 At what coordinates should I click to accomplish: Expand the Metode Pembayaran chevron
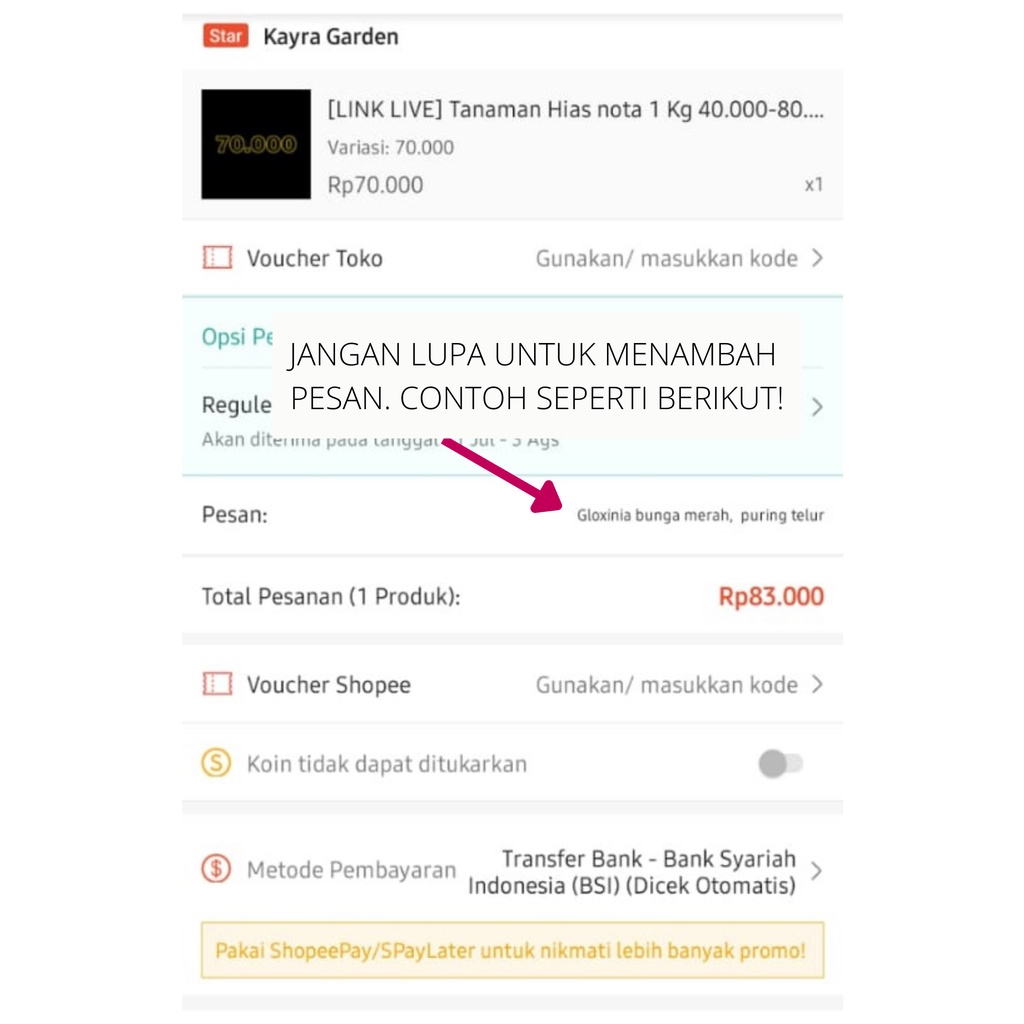pos(816,871)
